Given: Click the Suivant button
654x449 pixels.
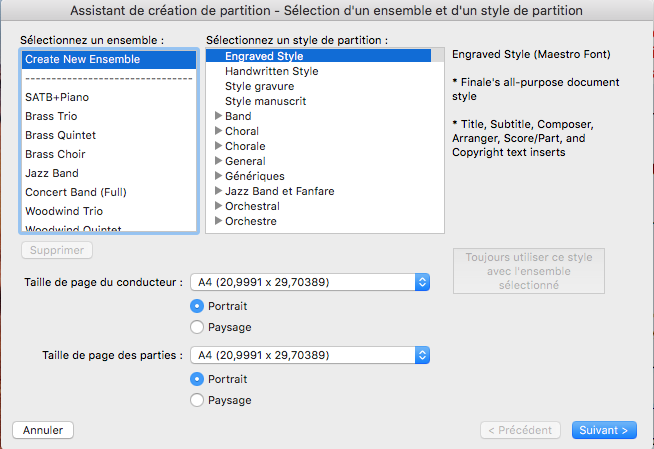Looking at the screenshot, I should (605, 430).
